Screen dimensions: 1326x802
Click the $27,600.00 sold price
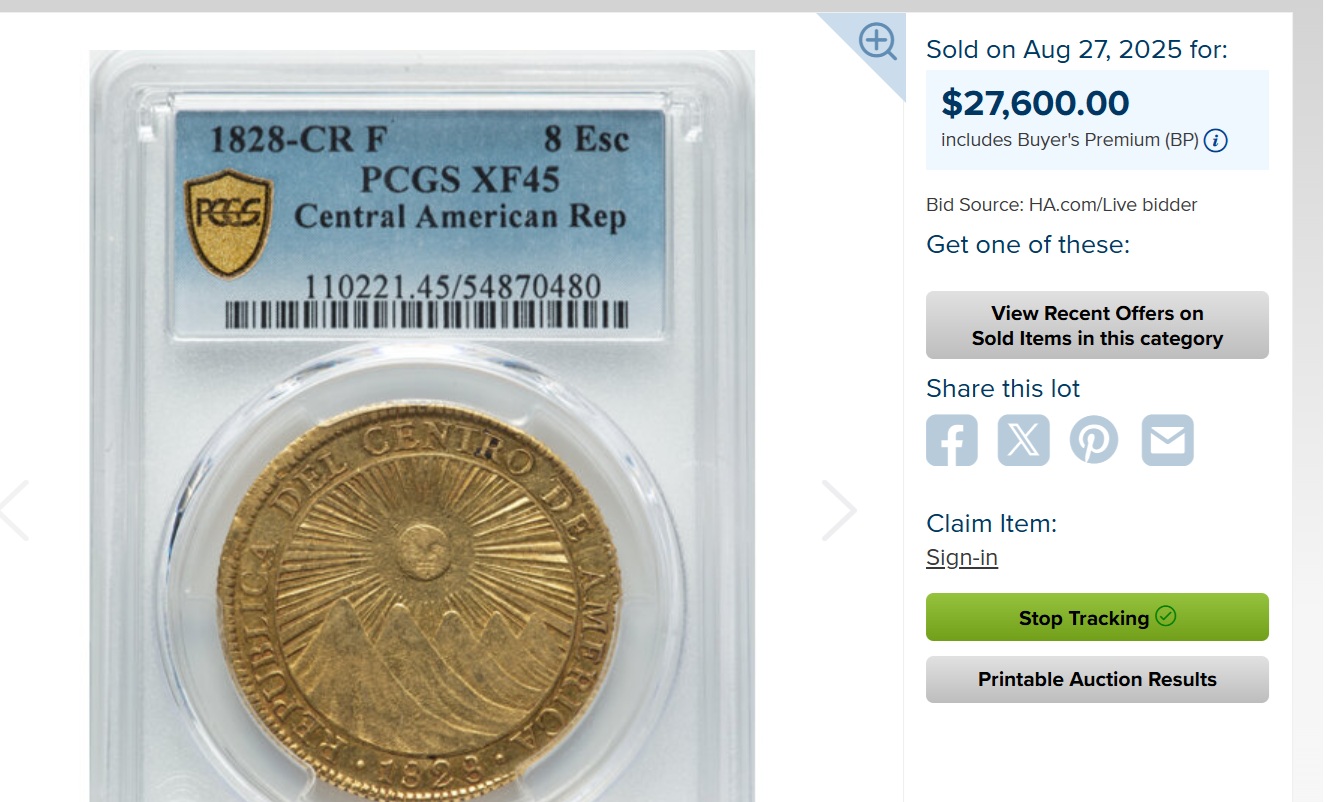pos(1035,103)
